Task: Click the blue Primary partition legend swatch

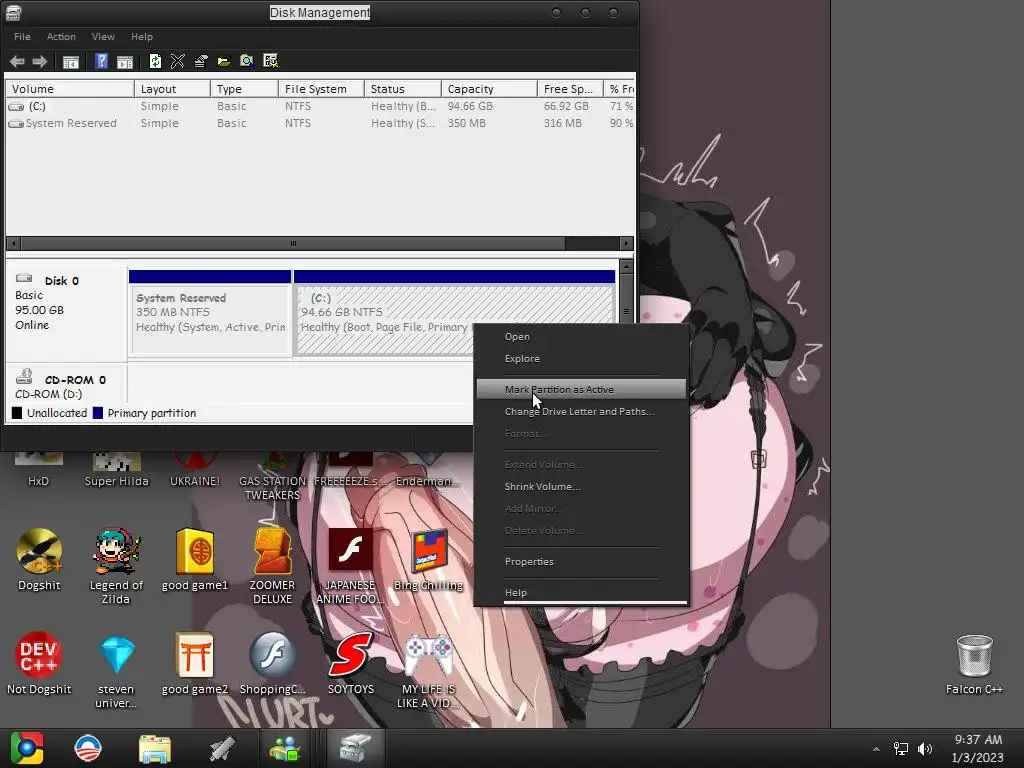Action: tap(98, 413)
